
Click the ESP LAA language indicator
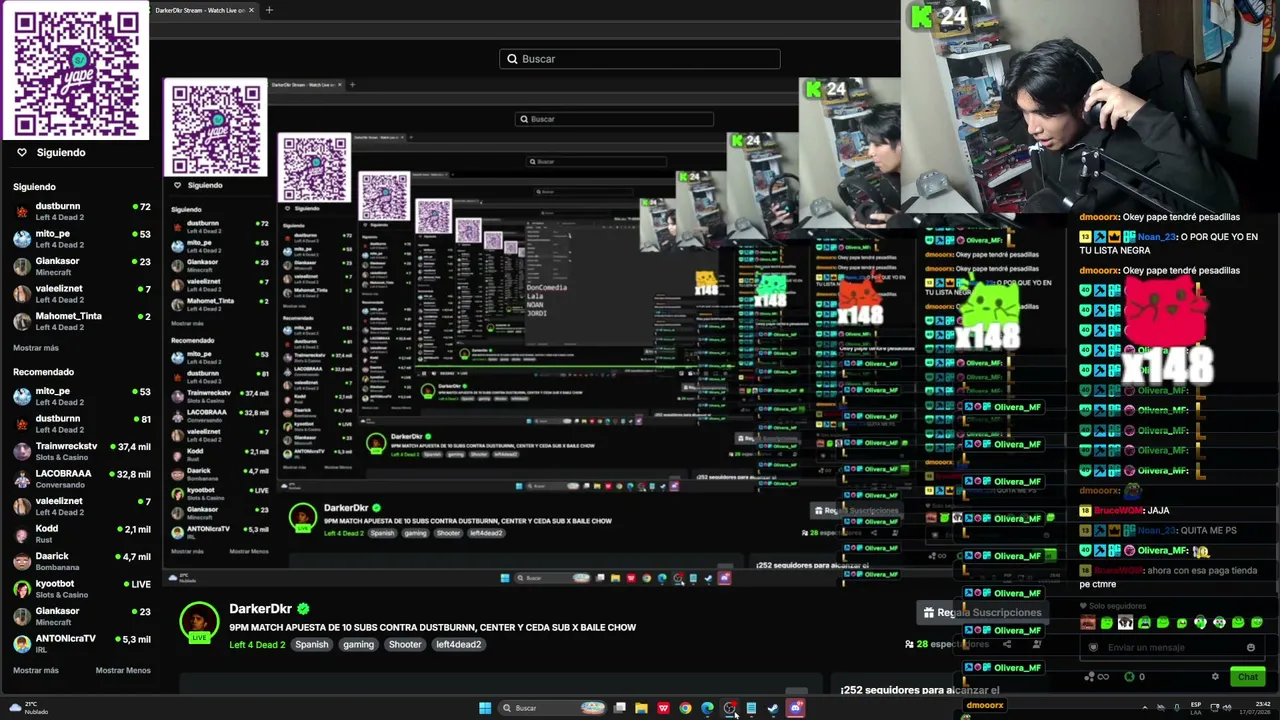(1196, 708)
